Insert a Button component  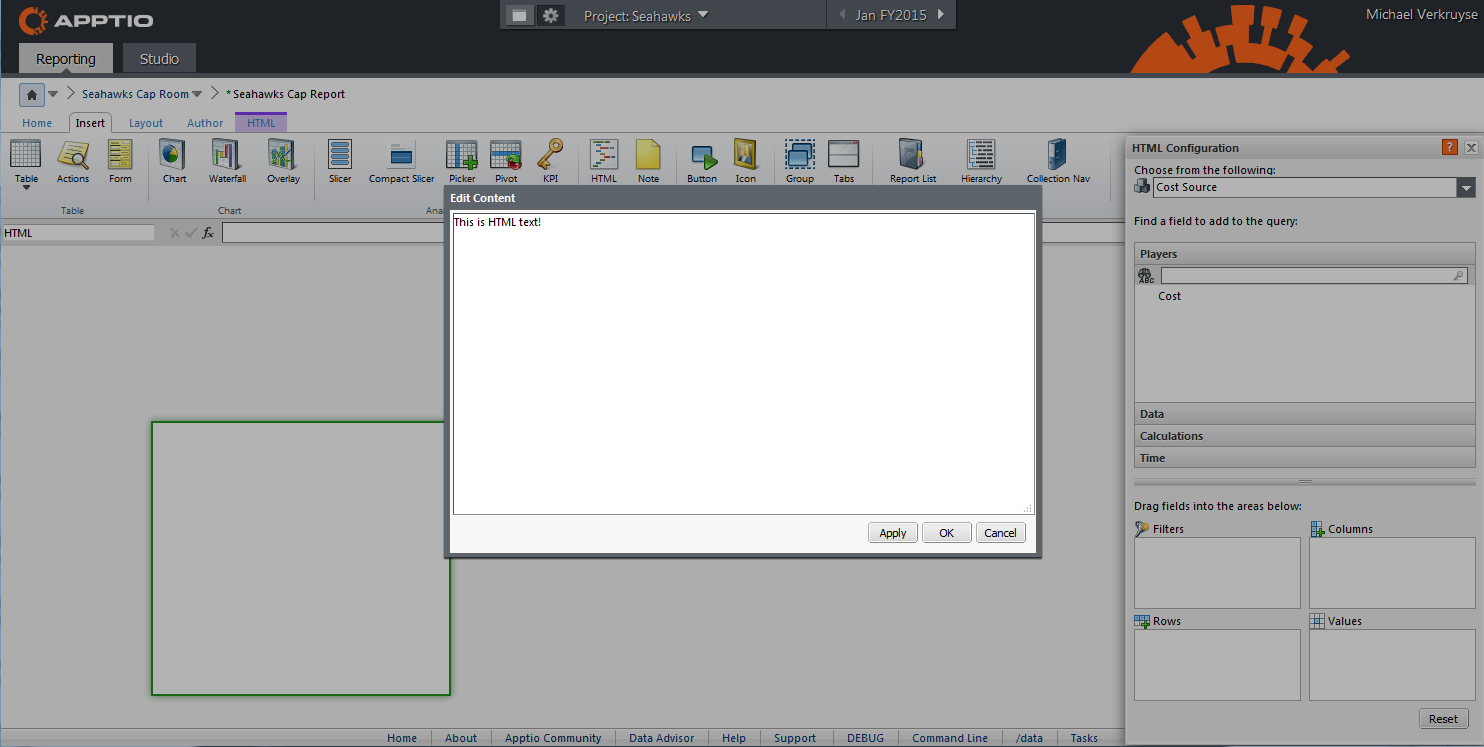pos(702,162)
